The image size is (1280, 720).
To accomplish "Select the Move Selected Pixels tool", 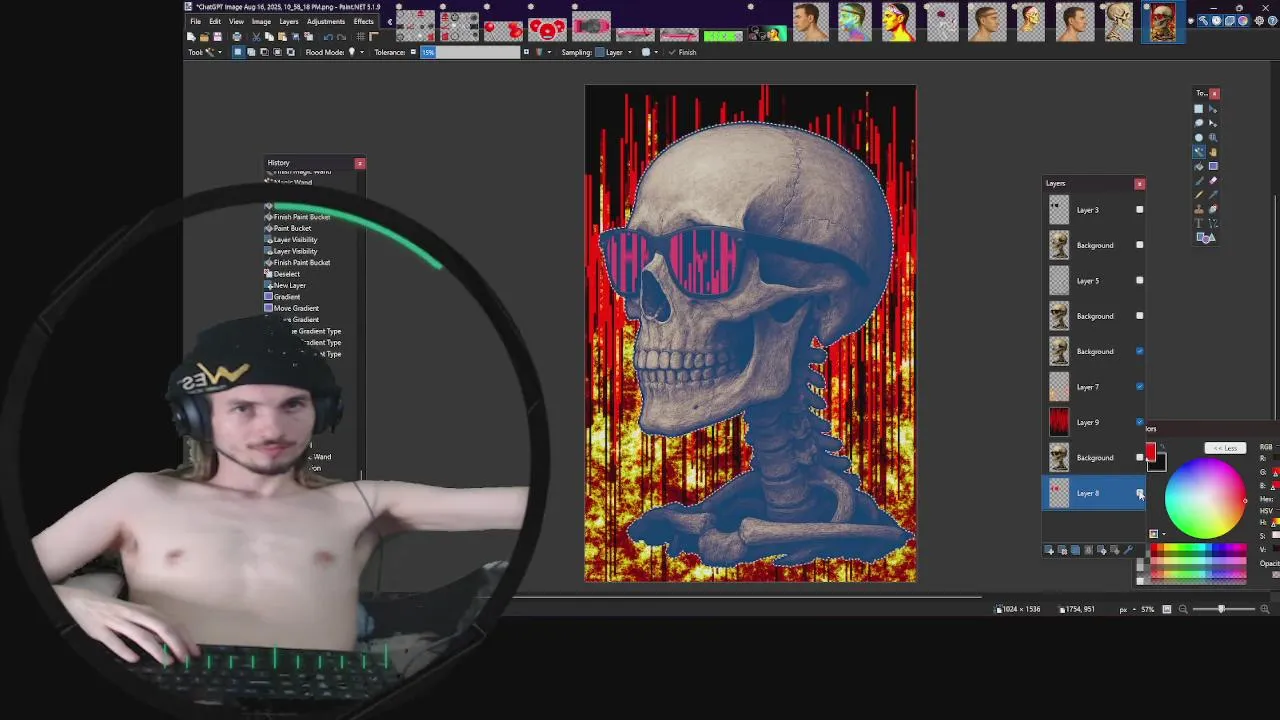I will pos(1213,109).
